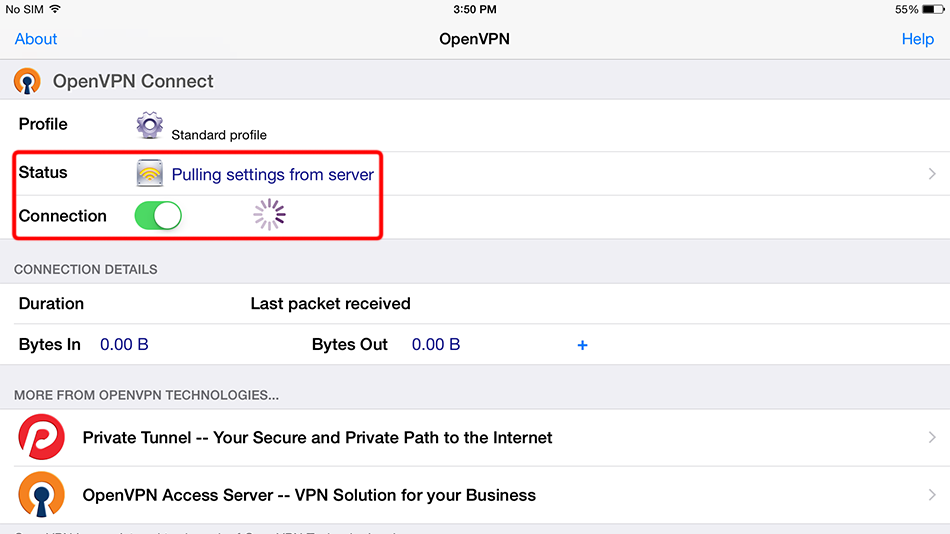Tap the Bytes Out value 0.00 B
This screenshot has width=950, height=534.
point(436,345)
